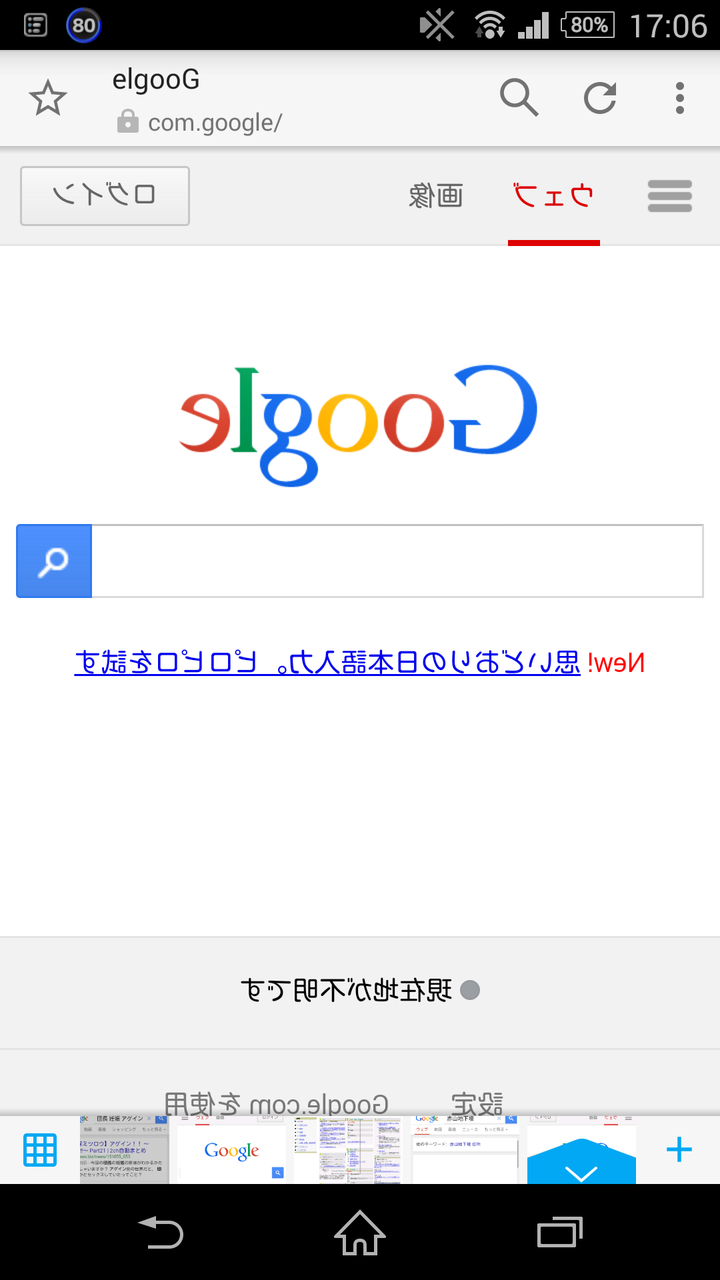The height and width of the screenshot is (1280, 720).
Task: Tap the Android back navigation button
Action: pos(160,1232)
